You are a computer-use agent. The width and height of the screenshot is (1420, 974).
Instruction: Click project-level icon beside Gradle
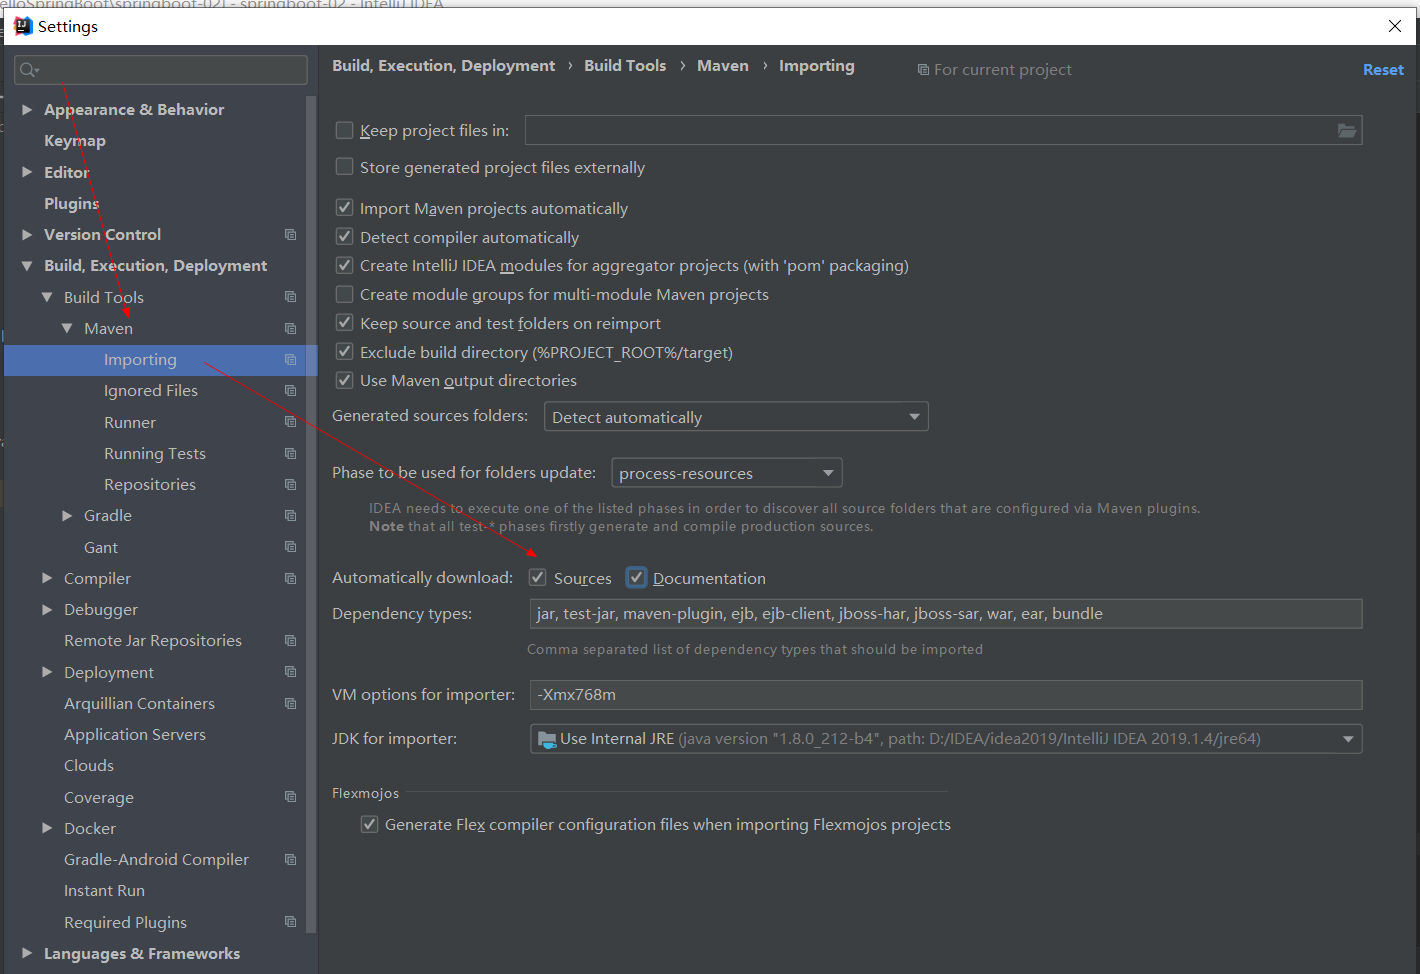290,515
